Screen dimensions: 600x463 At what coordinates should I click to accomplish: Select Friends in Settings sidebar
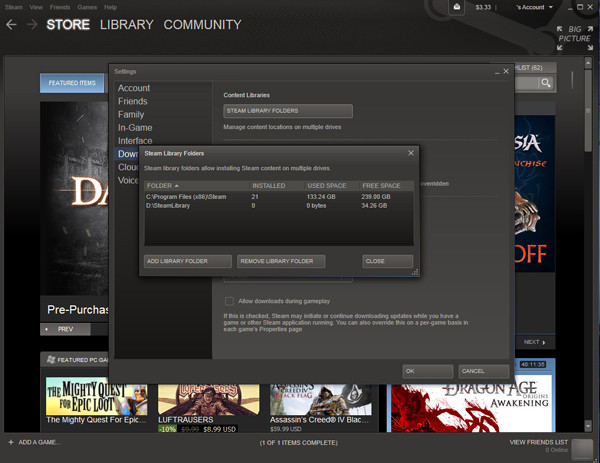pyautogui.click(x=132, y=101)
